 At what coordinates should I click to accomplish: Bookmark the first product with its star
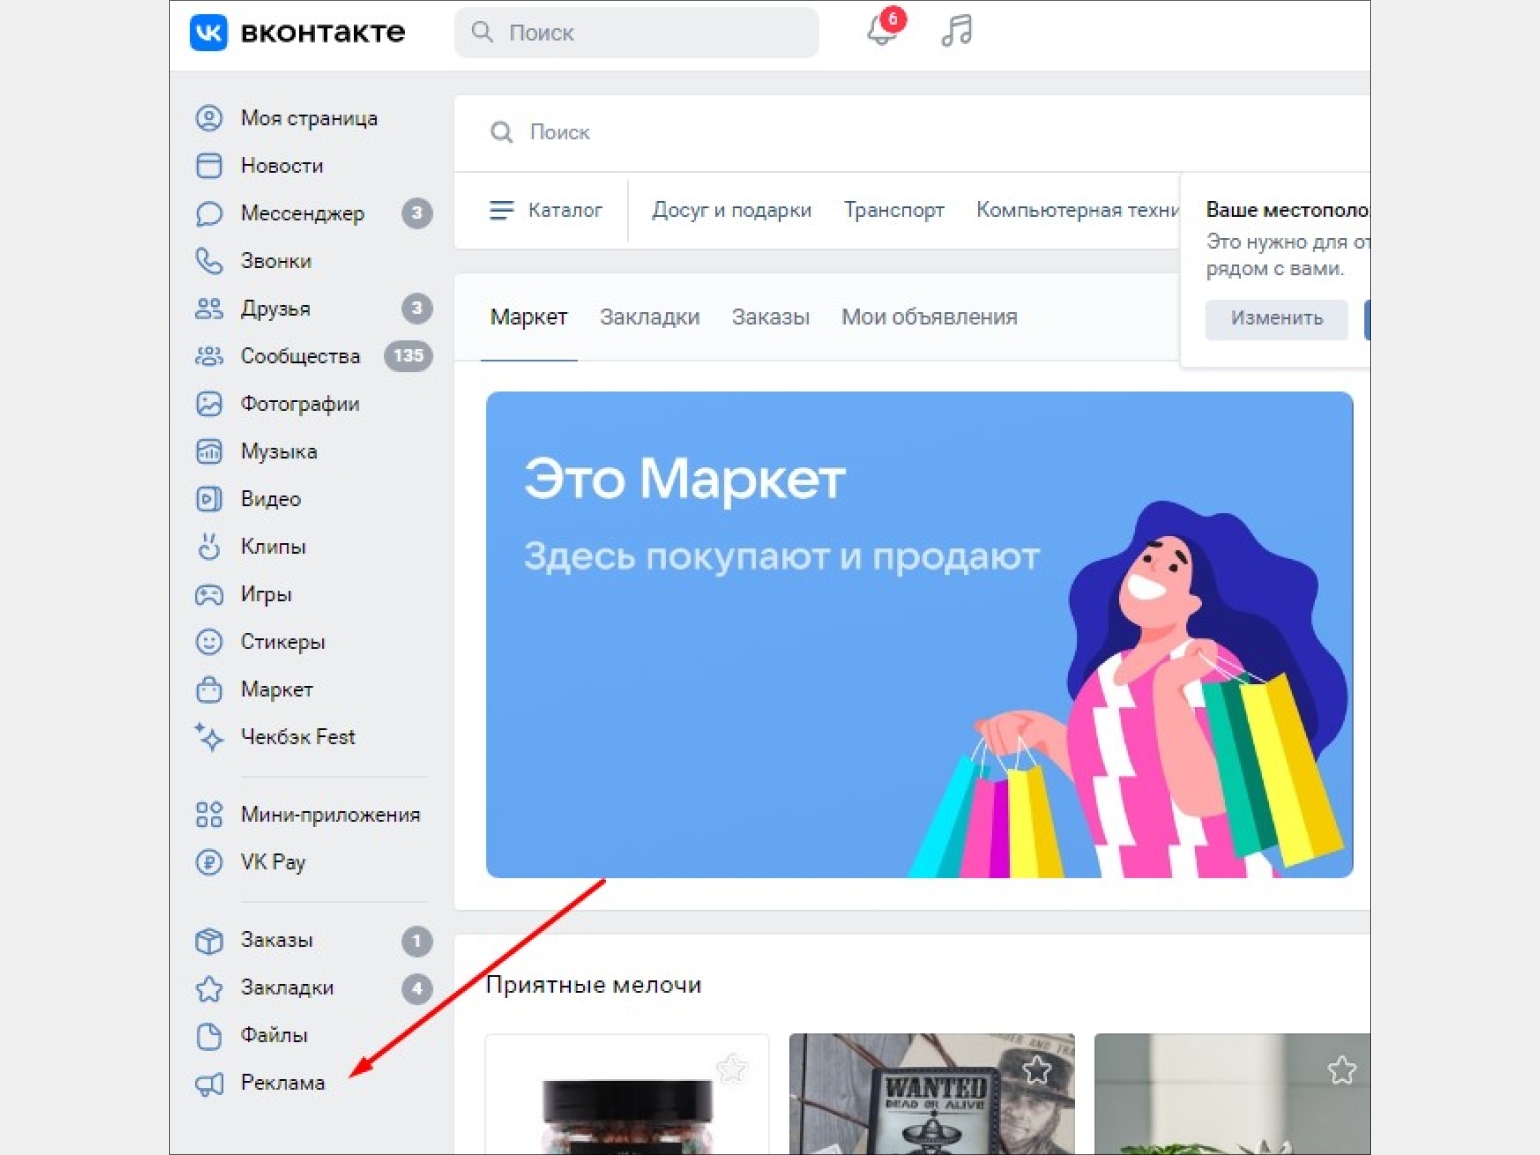pyautogui.click(x=732, y=1069)
